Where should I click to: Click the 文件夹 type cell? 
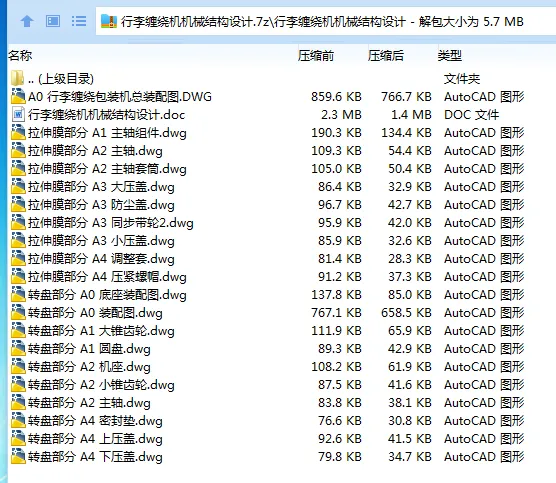pyautogui.click(x=462, y=79)
